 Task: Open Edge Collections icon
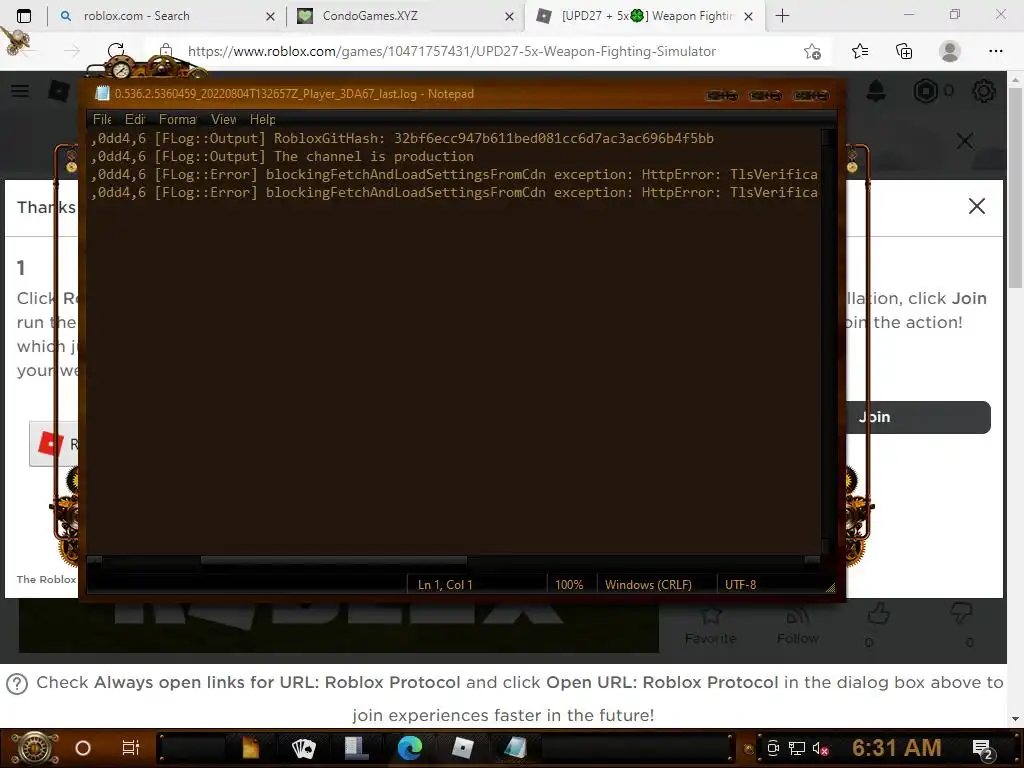click(904, 51)
